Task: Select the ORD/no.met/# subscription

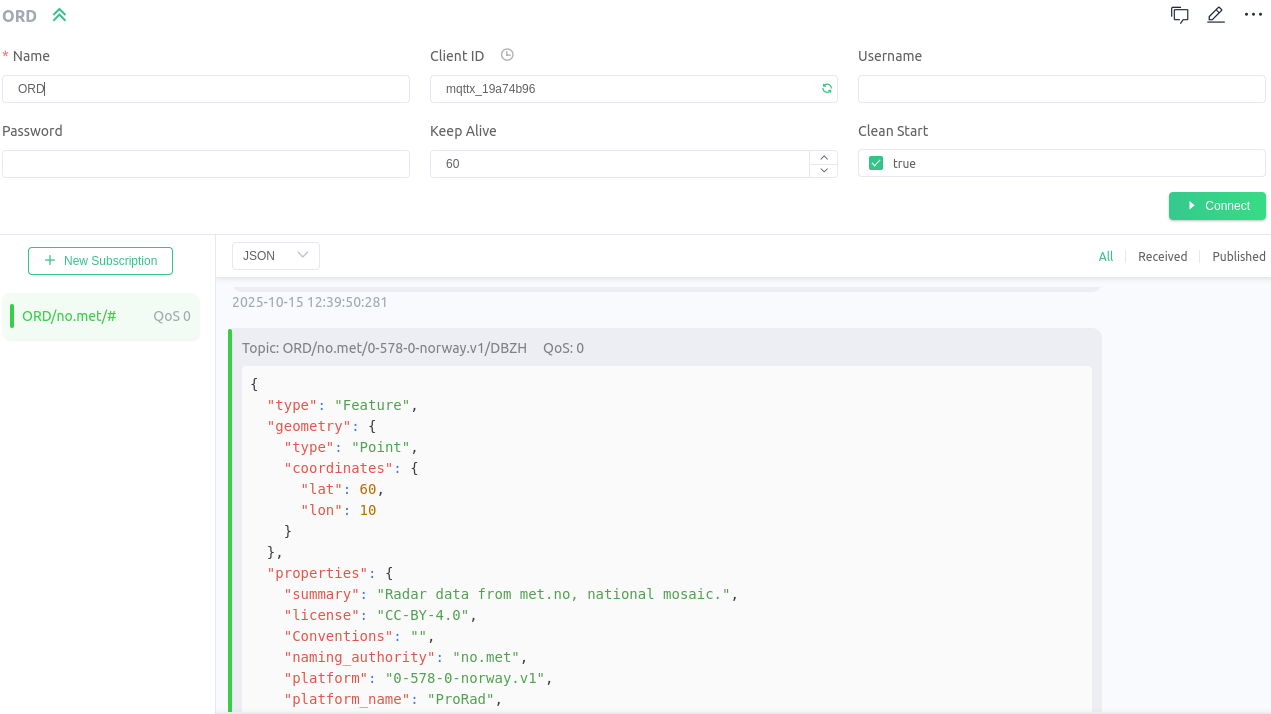Action: pyautogui.click(x=101, y=316)
